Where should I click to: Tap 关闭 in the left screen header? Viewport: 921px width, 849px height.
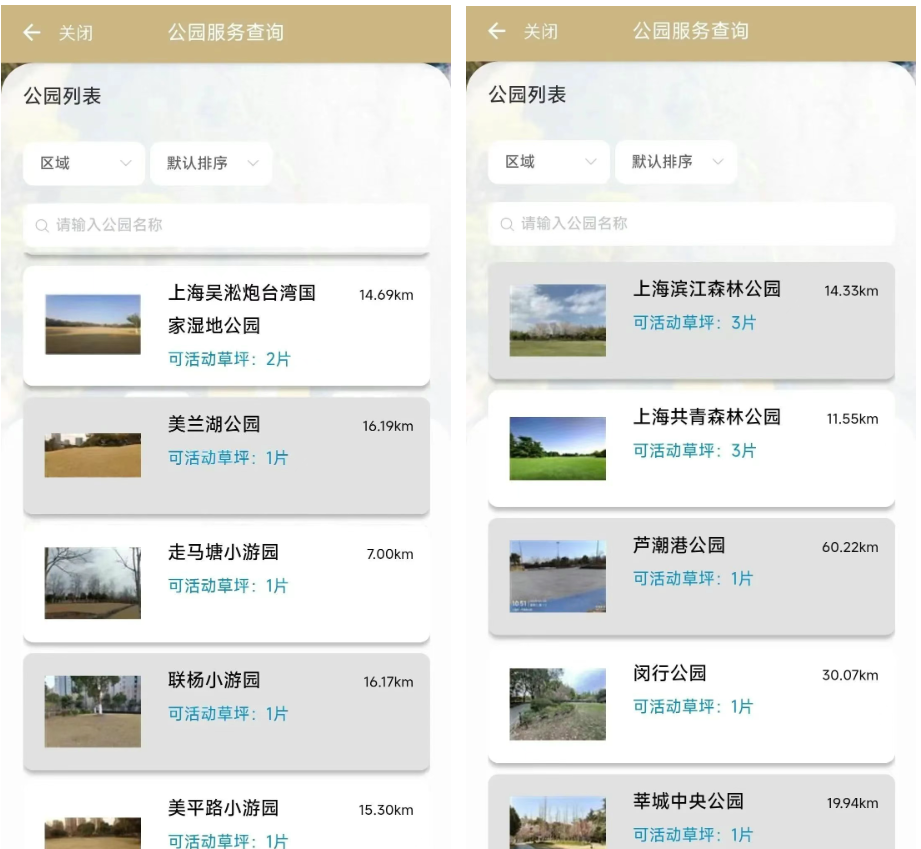[76, 33]
